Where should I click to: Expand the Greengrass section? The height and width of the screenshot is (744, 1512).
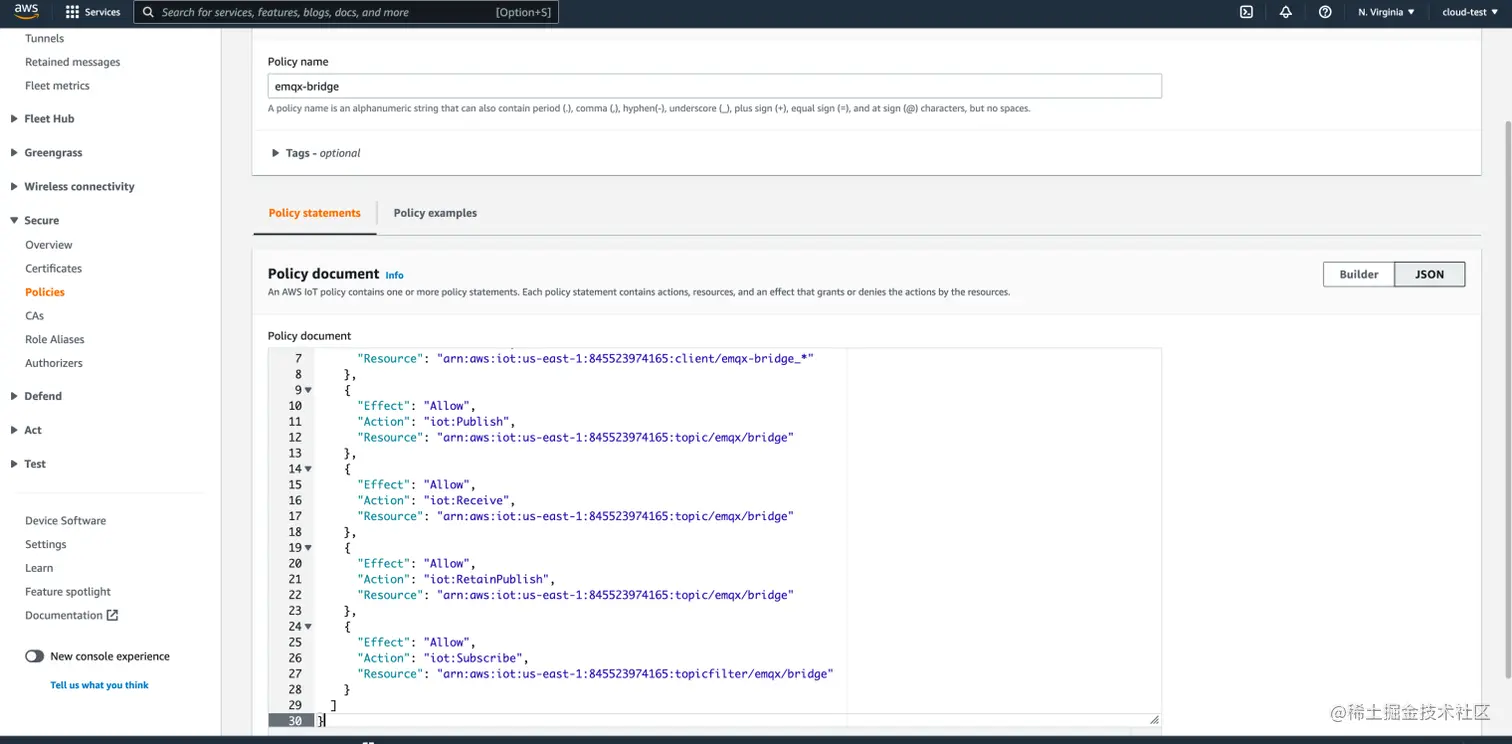click(x=46, y=152)
